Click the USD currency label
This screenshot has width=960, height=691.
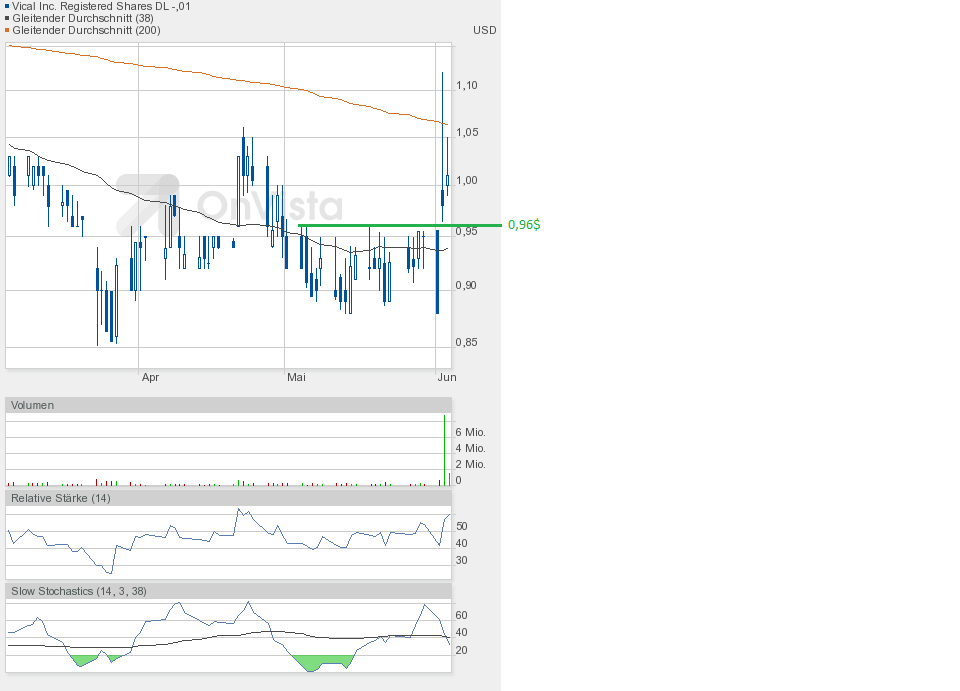(484, 30)
